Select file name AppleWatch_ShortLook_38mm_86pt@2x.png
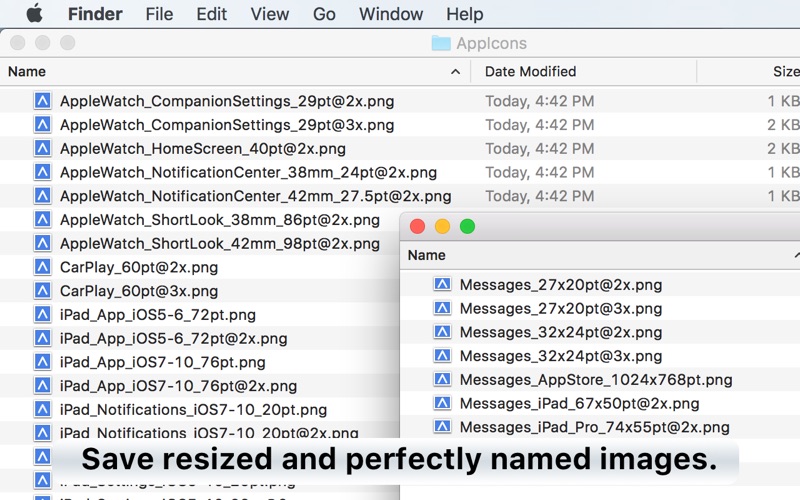The height and width of the screenshot is (500, 800). pos(220,220)
